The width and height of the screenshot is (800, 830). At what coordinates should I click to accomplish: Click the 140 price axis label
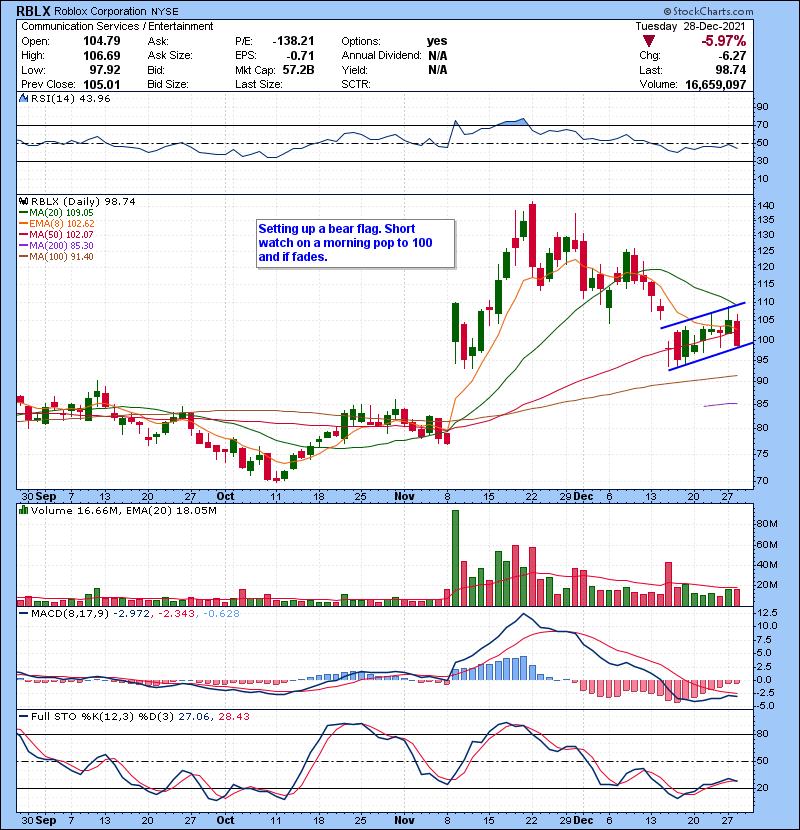766,205
